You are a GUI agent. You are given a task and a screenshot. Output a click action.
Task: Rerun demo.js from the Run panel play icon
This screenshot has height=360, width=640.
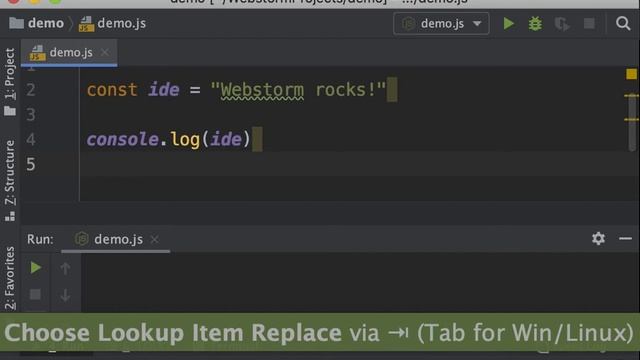(x=36, y=268)
